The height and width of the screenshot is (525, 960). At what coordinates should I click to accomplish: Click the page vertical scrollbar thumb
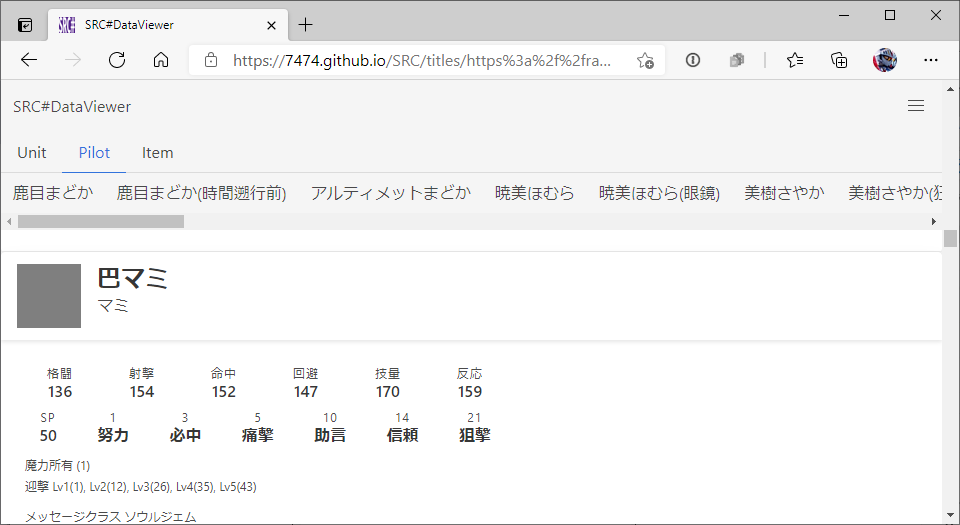pyautogui.click(x=950, y=238)
